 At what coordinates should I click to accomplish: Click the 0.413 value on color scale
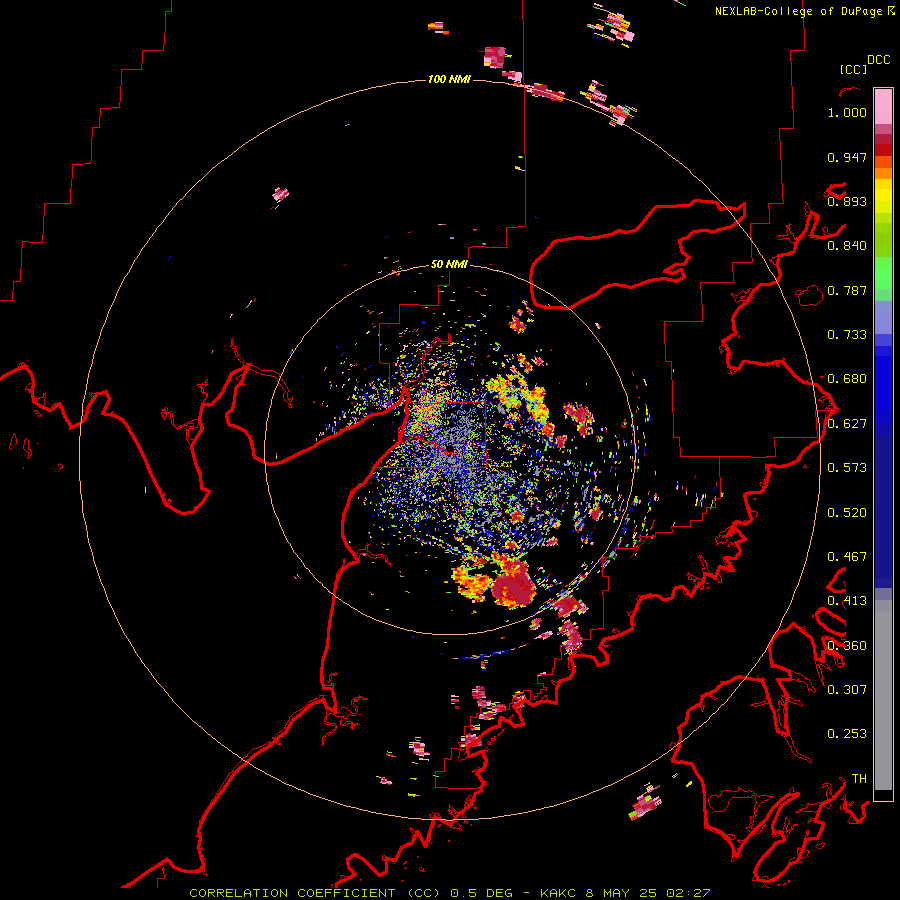click(x=847, y=601)
